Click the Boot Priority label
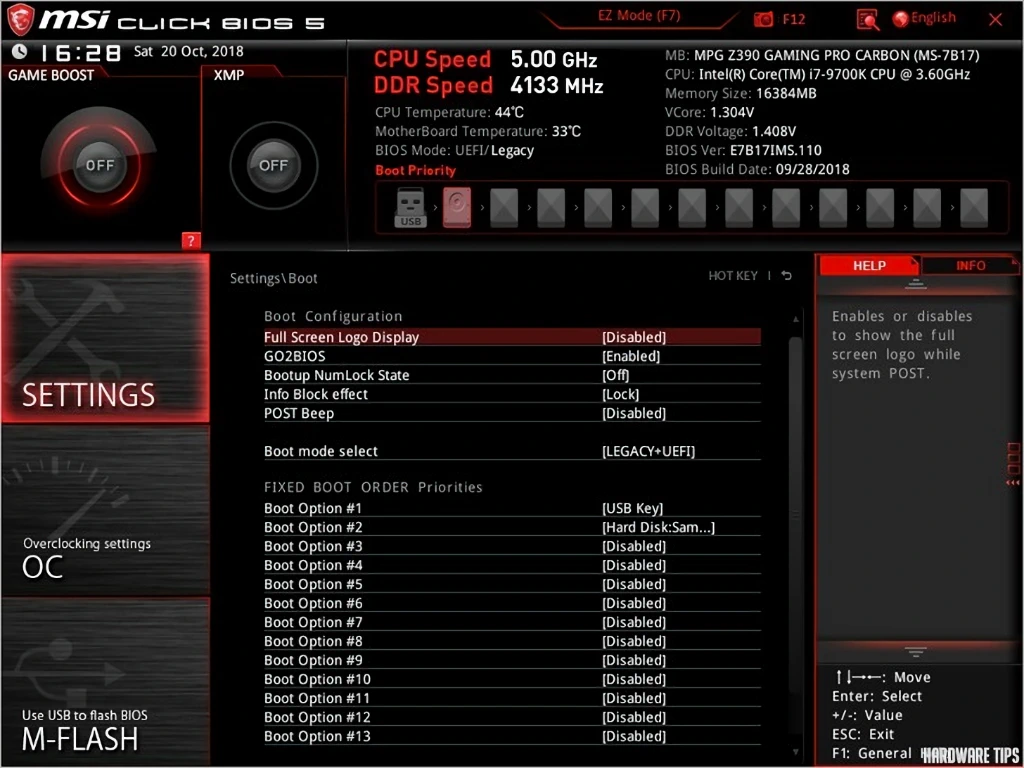The image size is (1024, 768). coord(415,170)
